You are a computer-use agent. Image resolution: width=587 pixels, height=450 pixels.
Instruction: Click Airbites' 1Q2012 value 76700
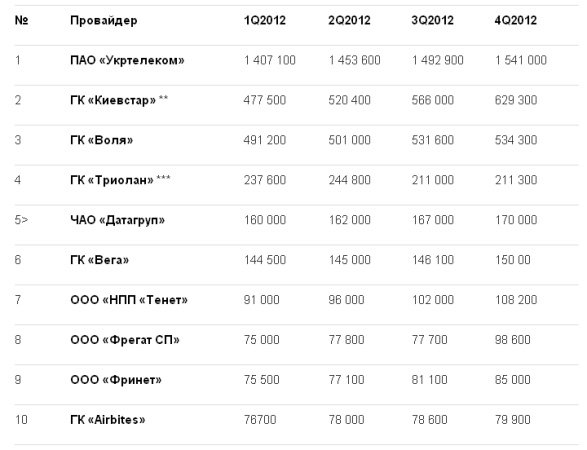click(260, 420)
